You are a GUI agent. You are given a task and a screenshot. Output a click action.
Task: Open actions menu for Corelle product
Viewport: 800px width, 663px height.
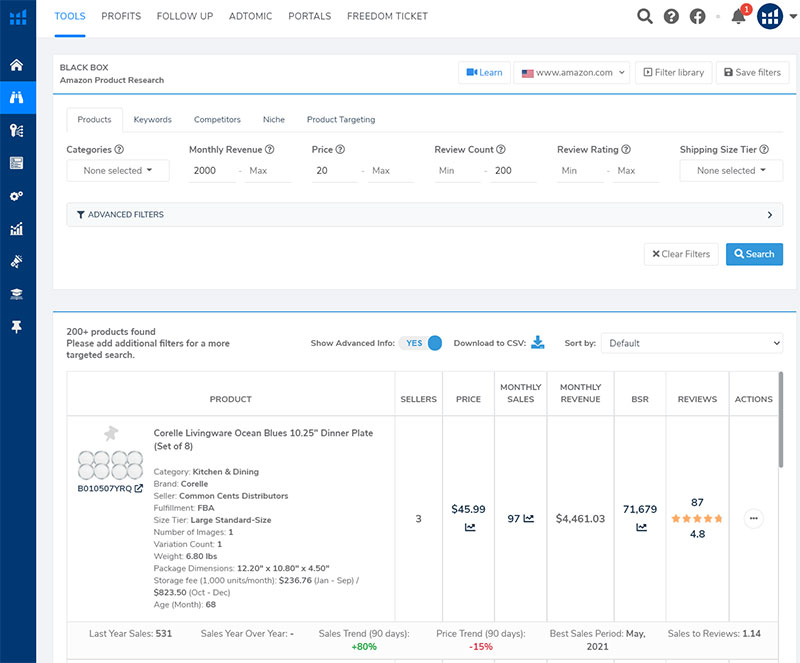[754, 519]
